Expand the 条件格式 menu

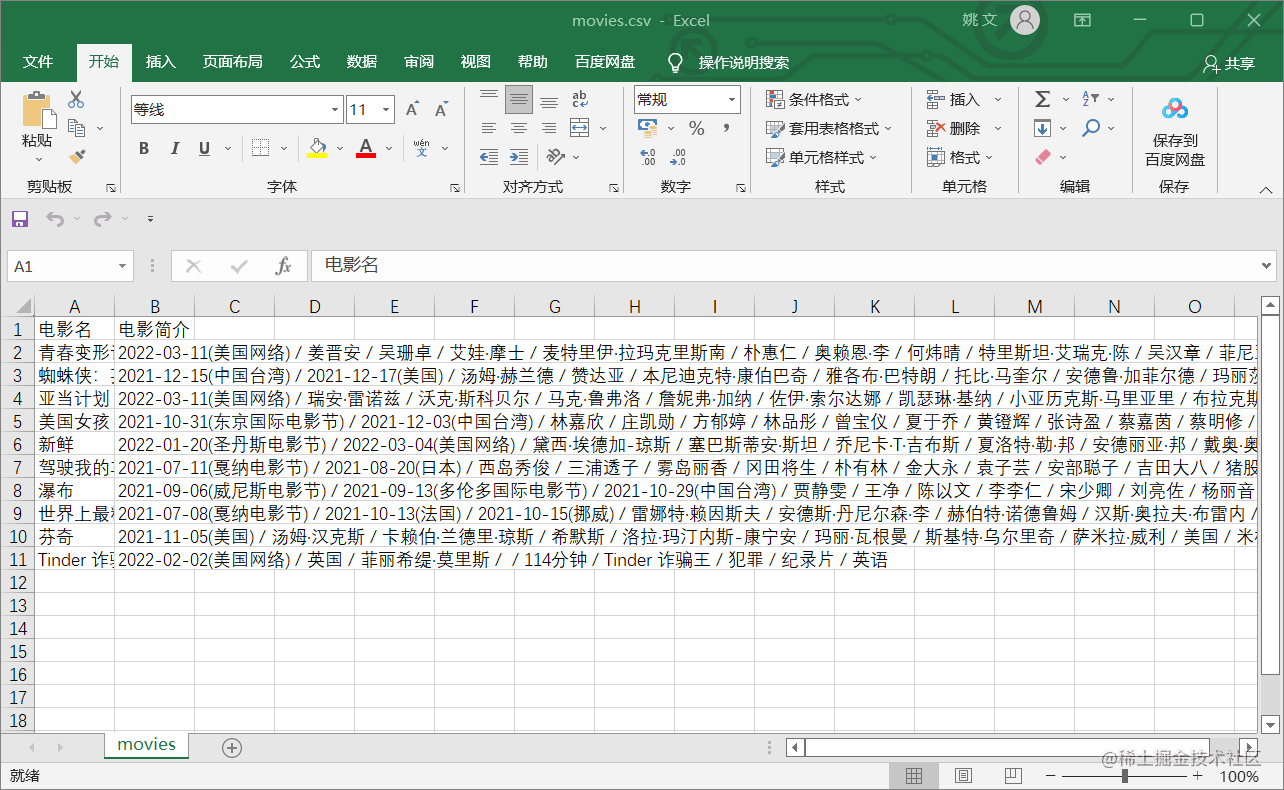(x=814, y=99)
